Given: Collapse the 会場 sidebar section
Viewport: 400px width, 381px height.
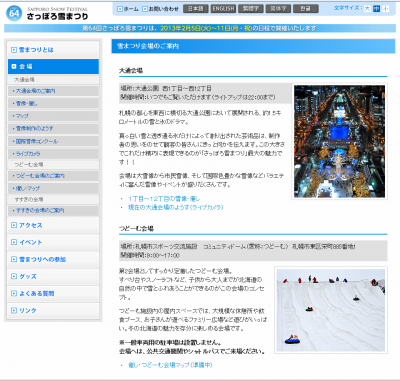Looking at the screenshot, I should click(53, 66).
